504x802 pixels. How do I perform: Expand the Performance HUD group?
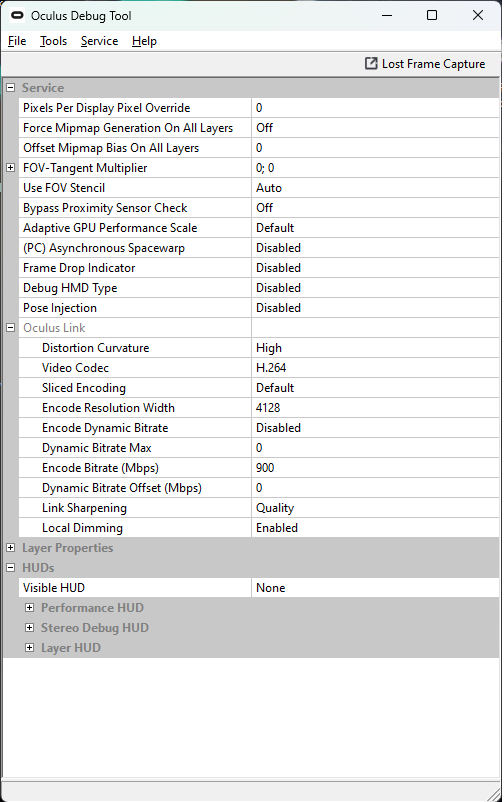point(30,608)
